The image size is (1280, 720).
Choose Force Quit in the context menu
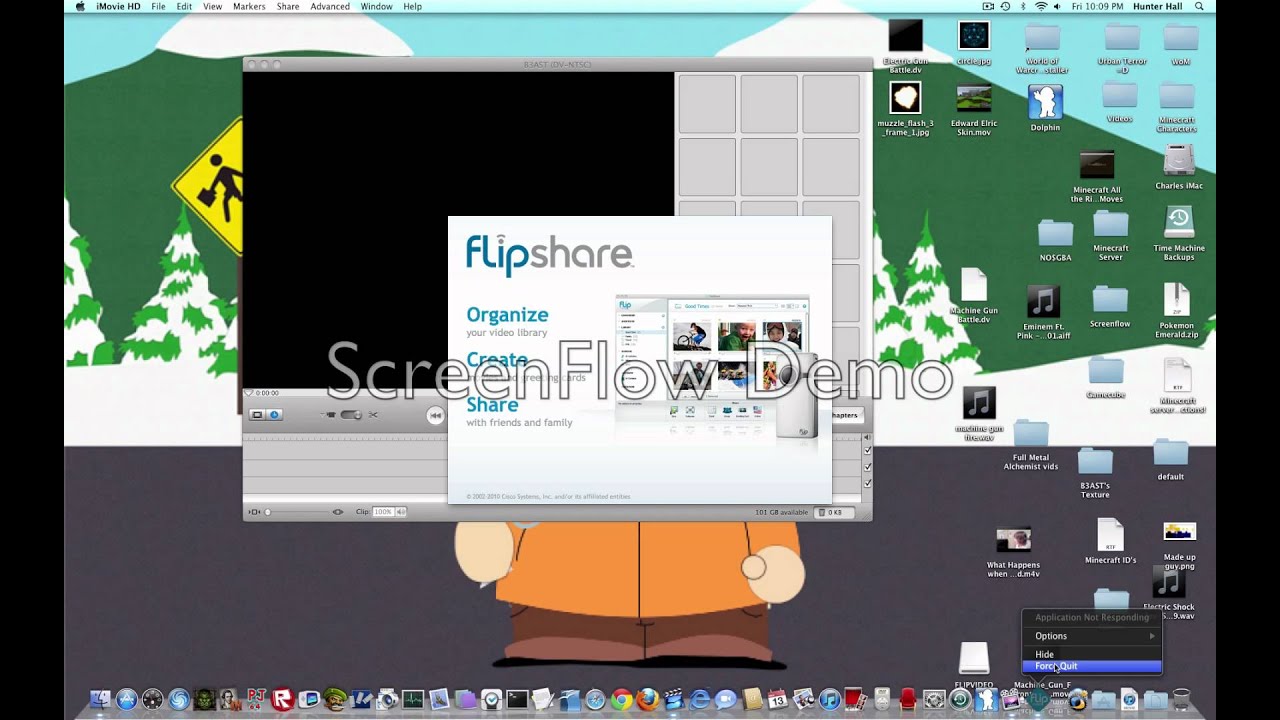[1092, 666]
